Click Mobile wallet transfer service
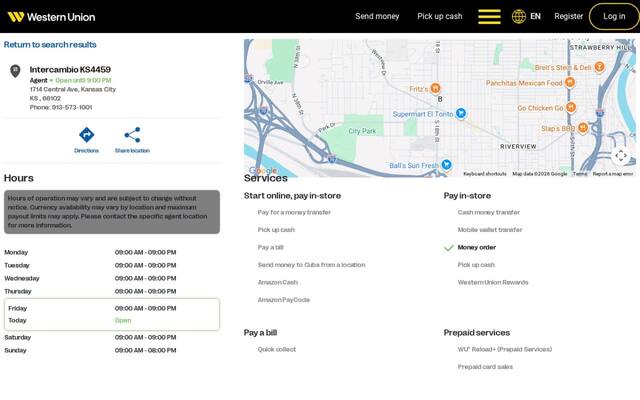The width and height of the screenshot is (640, 400). (x=490, y=230)
